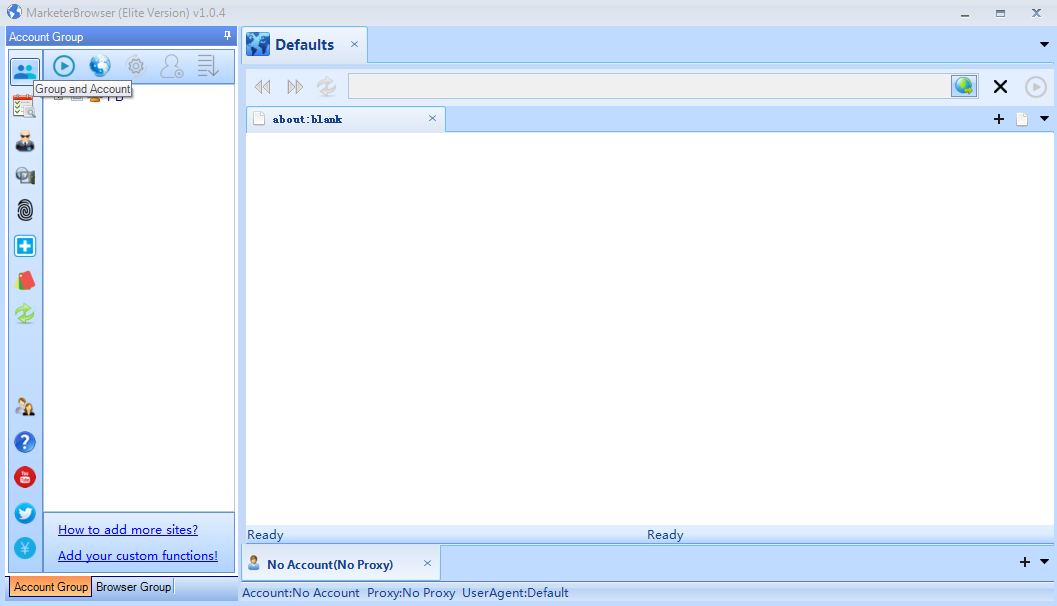Screen dimensions: 1057x606
Task: Close the Defaults tab
Action: (354, 44)
